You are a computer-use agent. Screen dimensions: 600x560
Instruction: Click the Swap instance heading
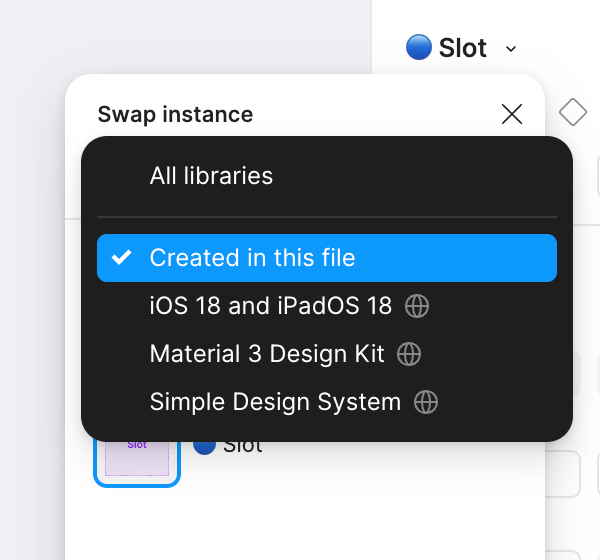(x=175, y=114)
